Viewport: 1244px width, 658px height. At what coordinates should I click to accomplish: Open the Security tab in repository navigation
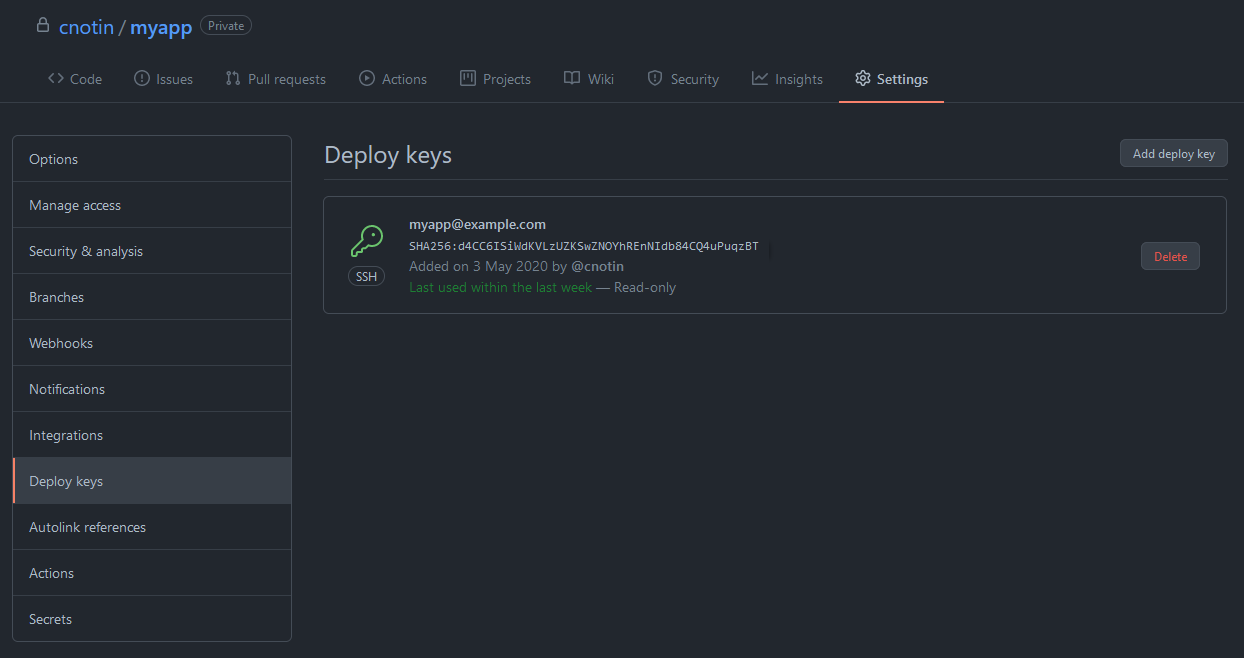point(683,79)
